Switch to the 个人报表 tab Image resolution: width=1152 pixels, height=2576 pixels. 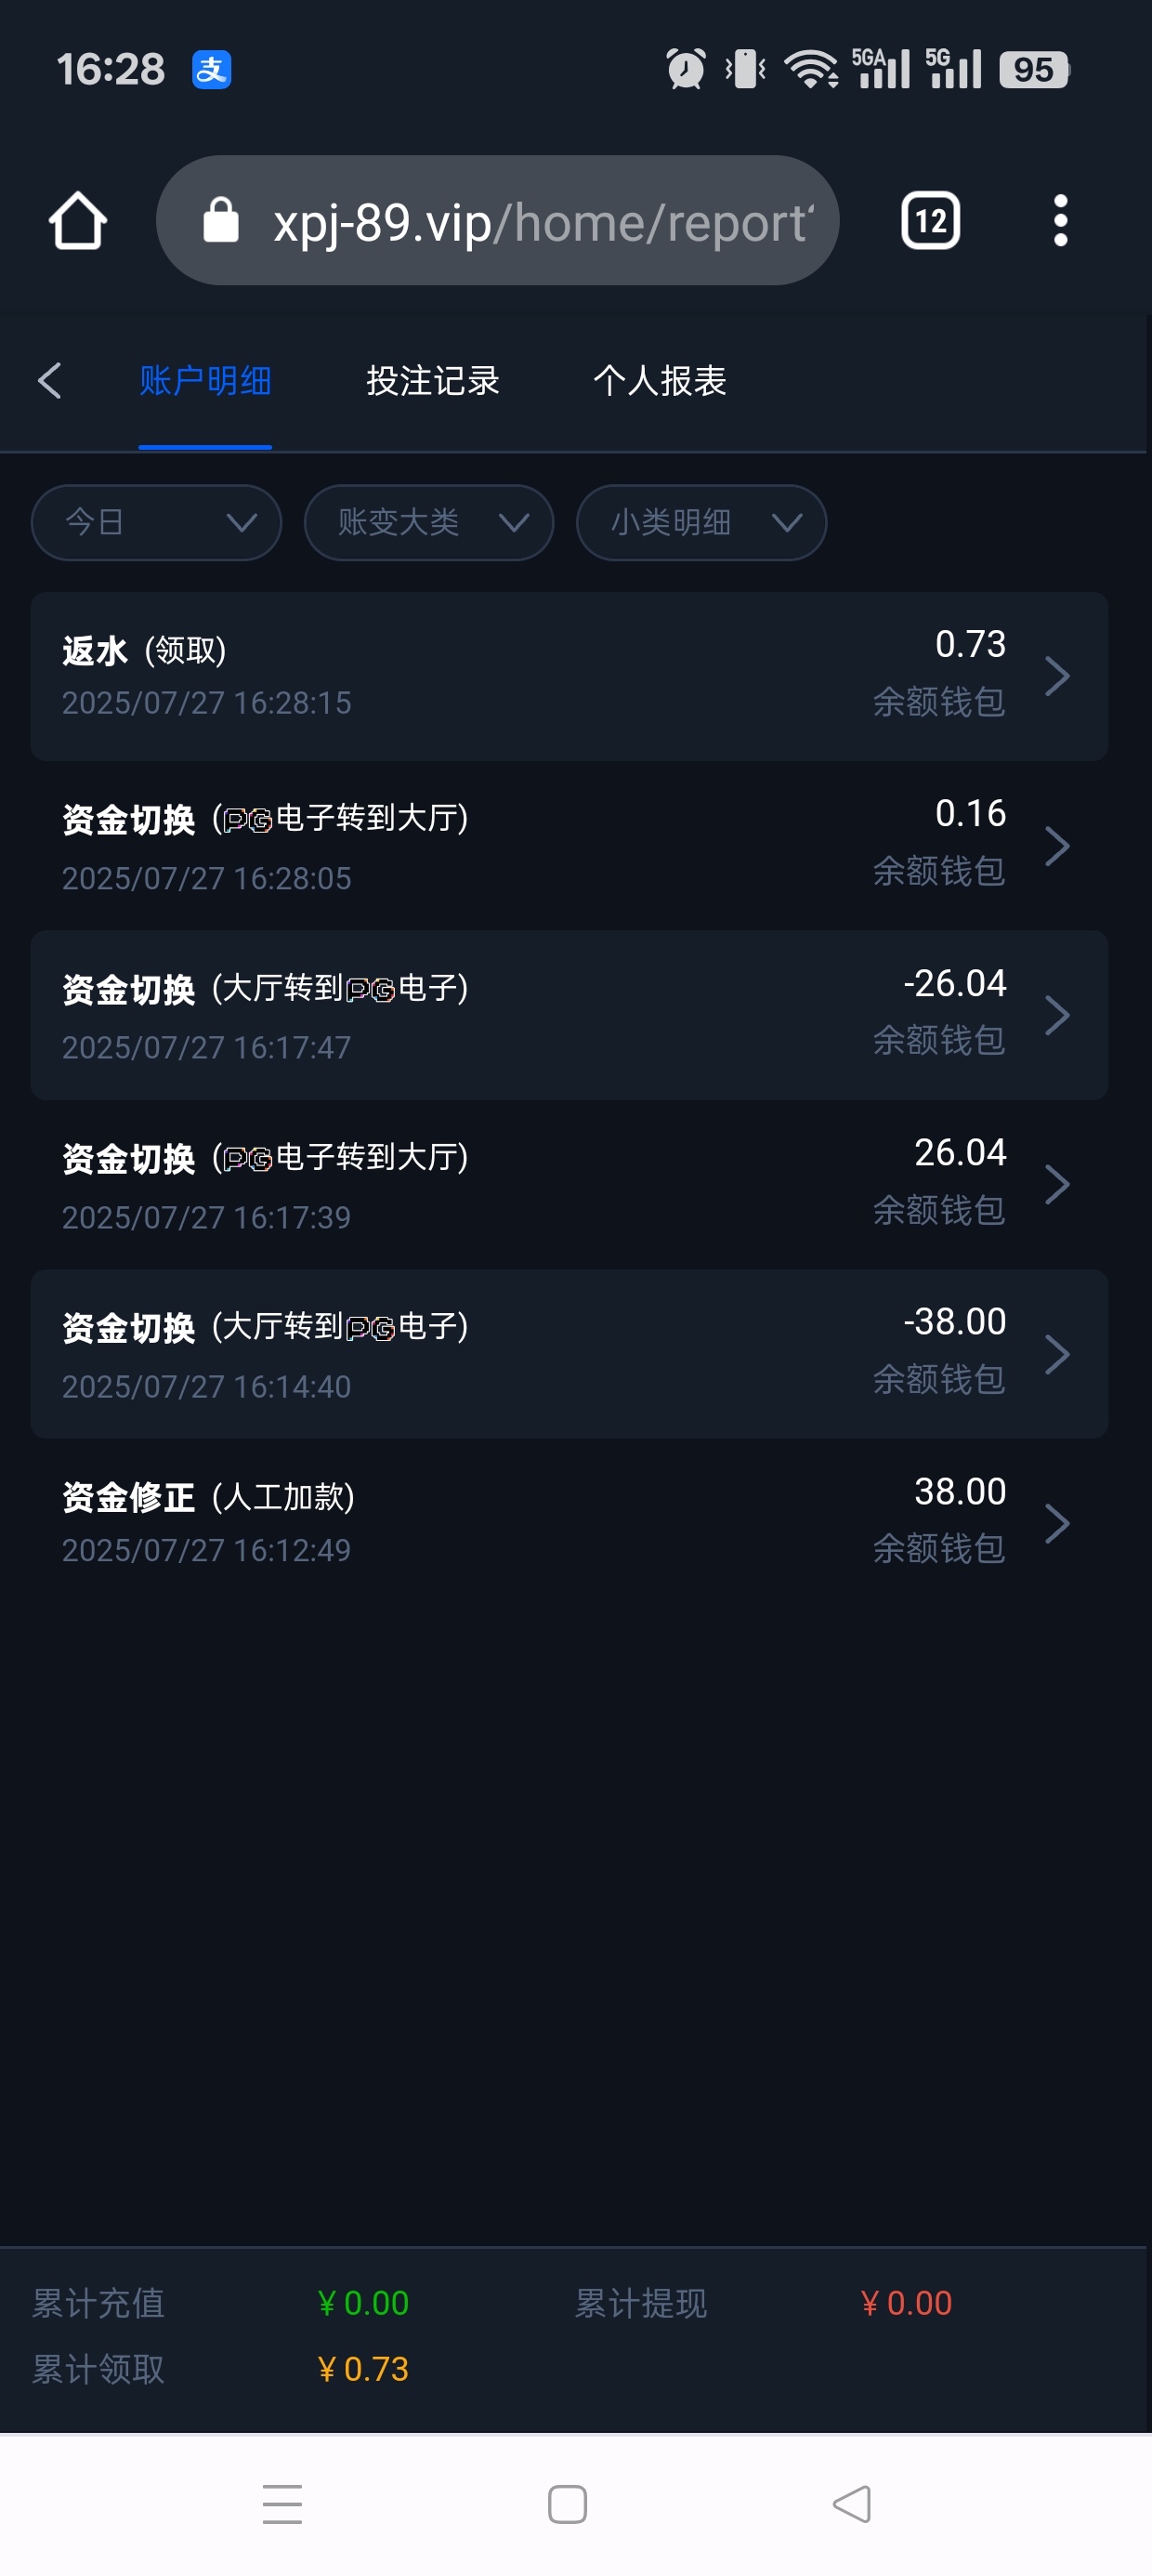659,381
